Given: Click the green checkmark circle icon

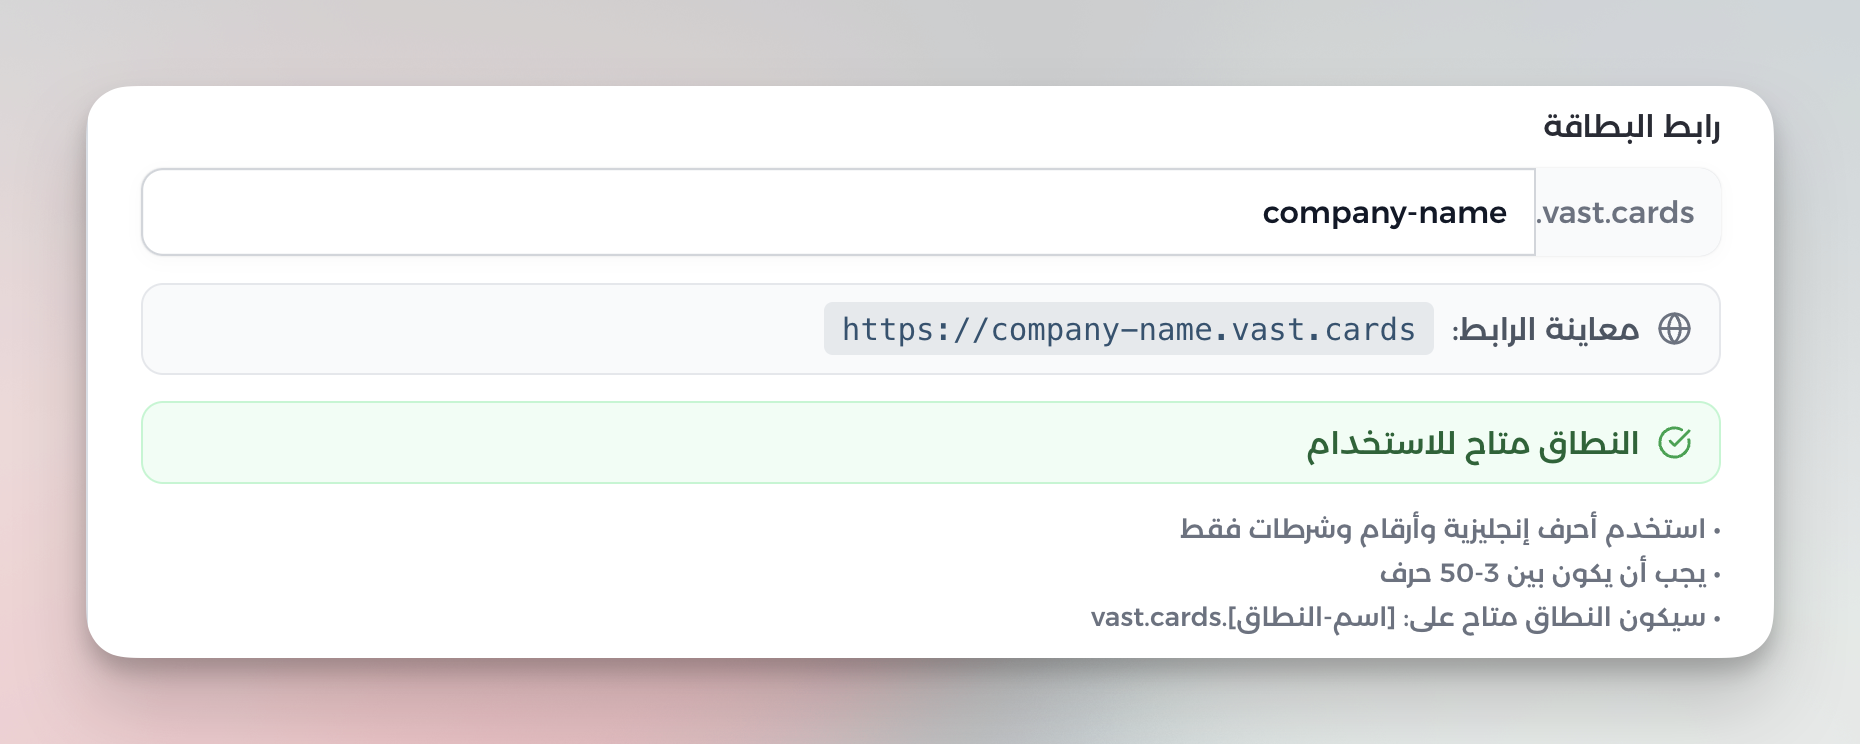Looking at the screenshot, I should tap(1674, 442).
